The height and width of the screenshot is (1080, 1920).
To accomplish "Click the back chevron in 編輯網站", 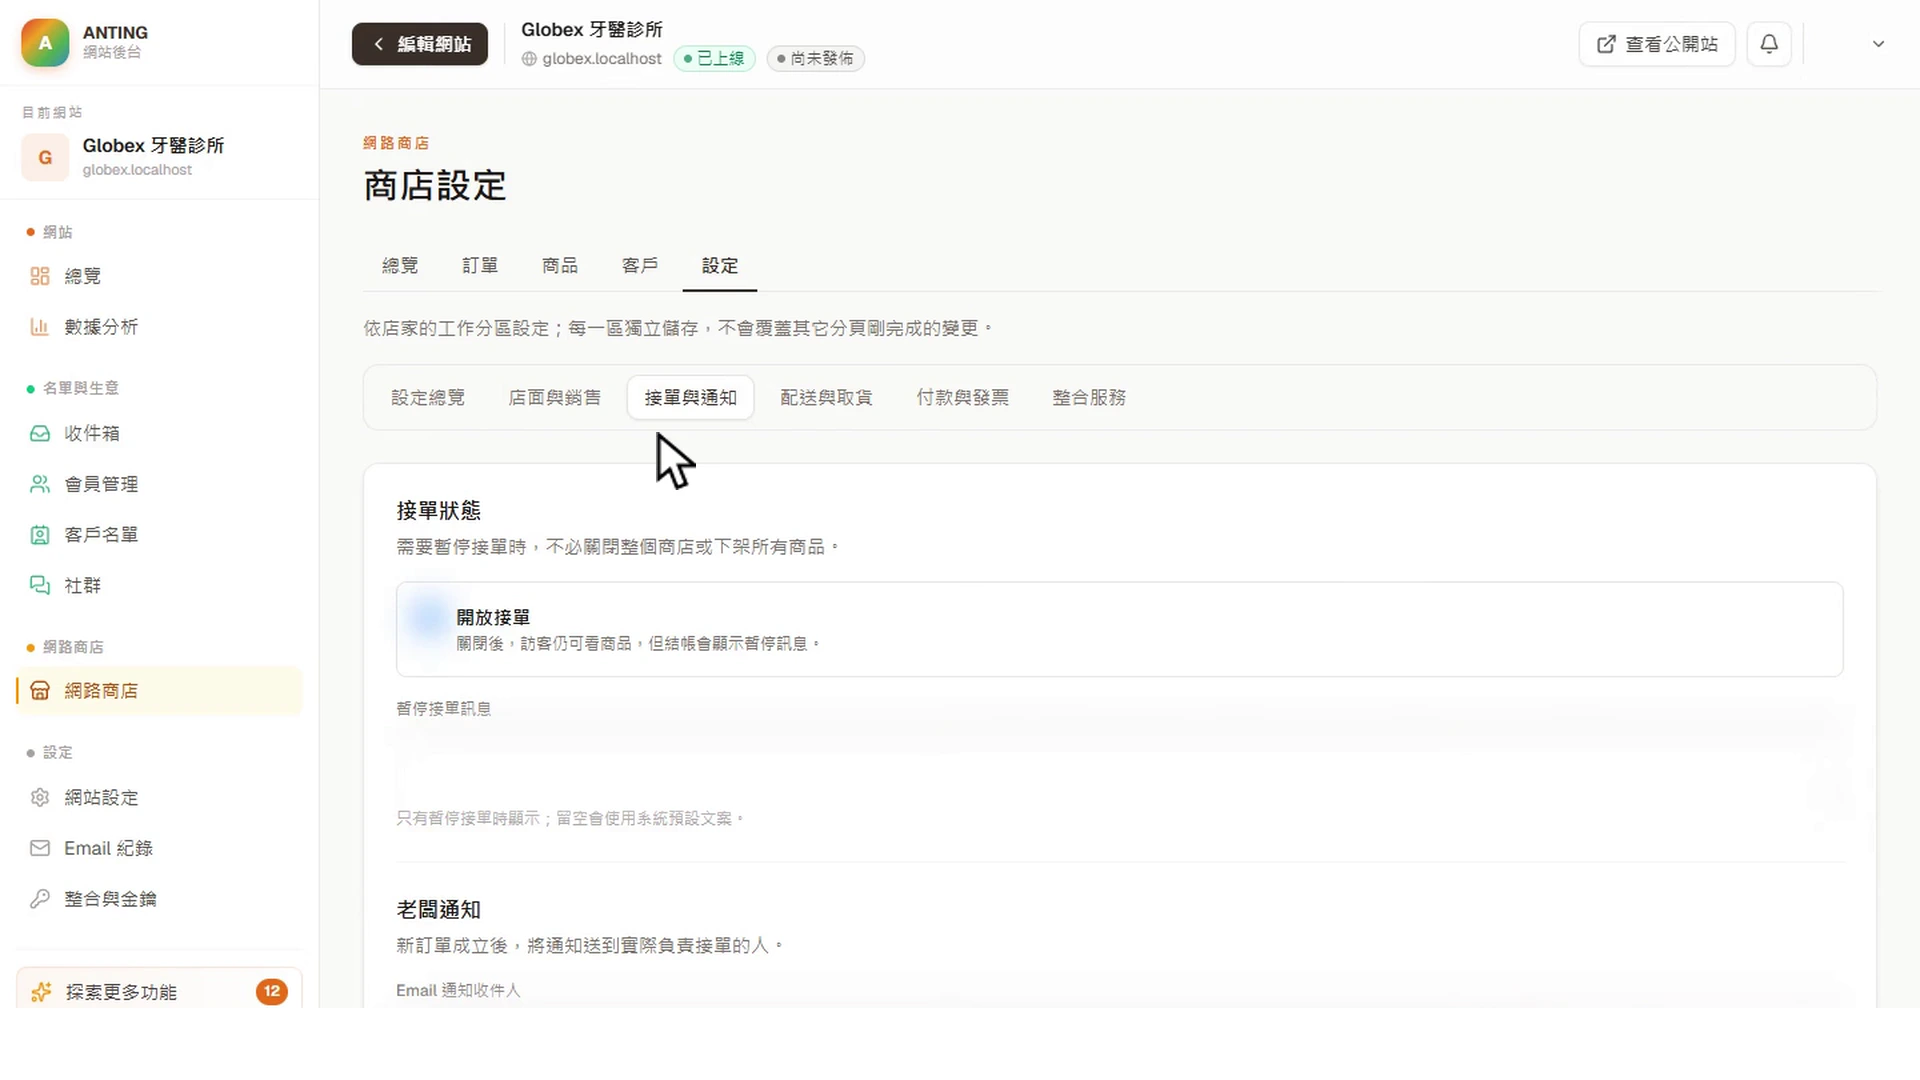I will 379,44.
